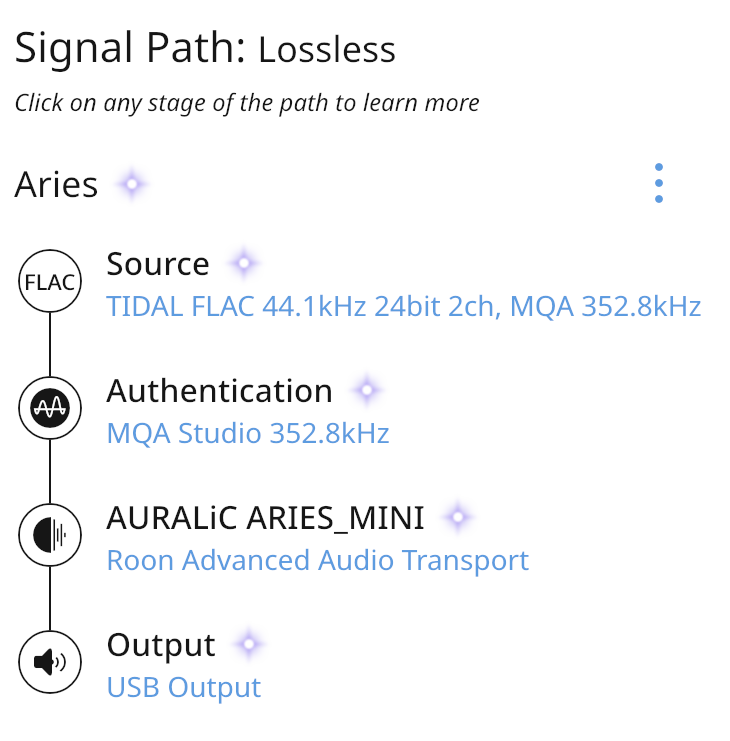This screenshot has width=730, height=741.
Task: Open the TIDAL FLAC 44.1kHz source details
Action: point(404,307)
